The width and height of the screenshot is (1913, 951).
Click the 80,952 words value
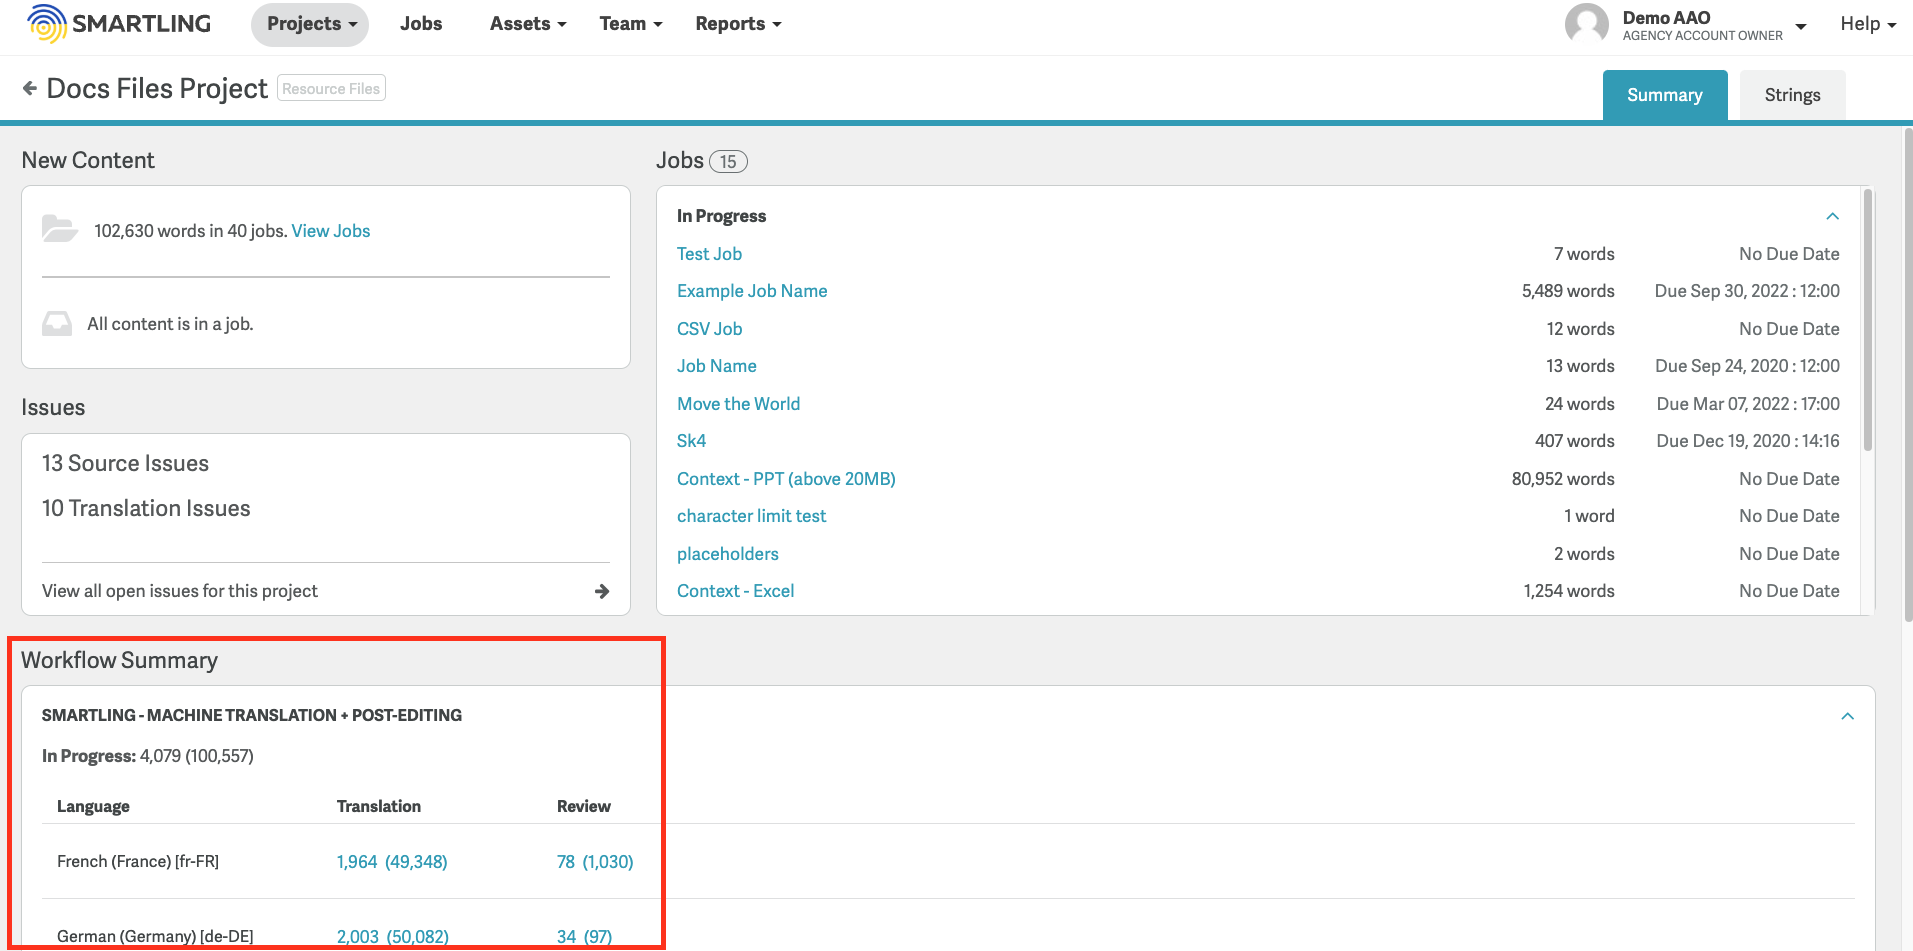coord(1563,479)
